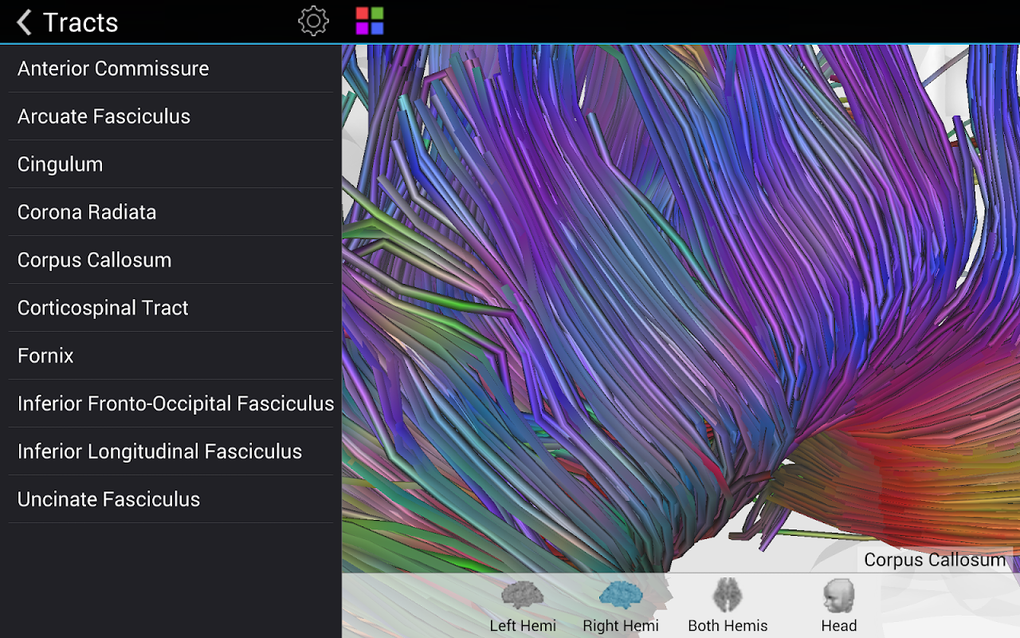Show Inferior Fronto-Occipital Fasciculus
1020x638 pixels.
[170, 403]
